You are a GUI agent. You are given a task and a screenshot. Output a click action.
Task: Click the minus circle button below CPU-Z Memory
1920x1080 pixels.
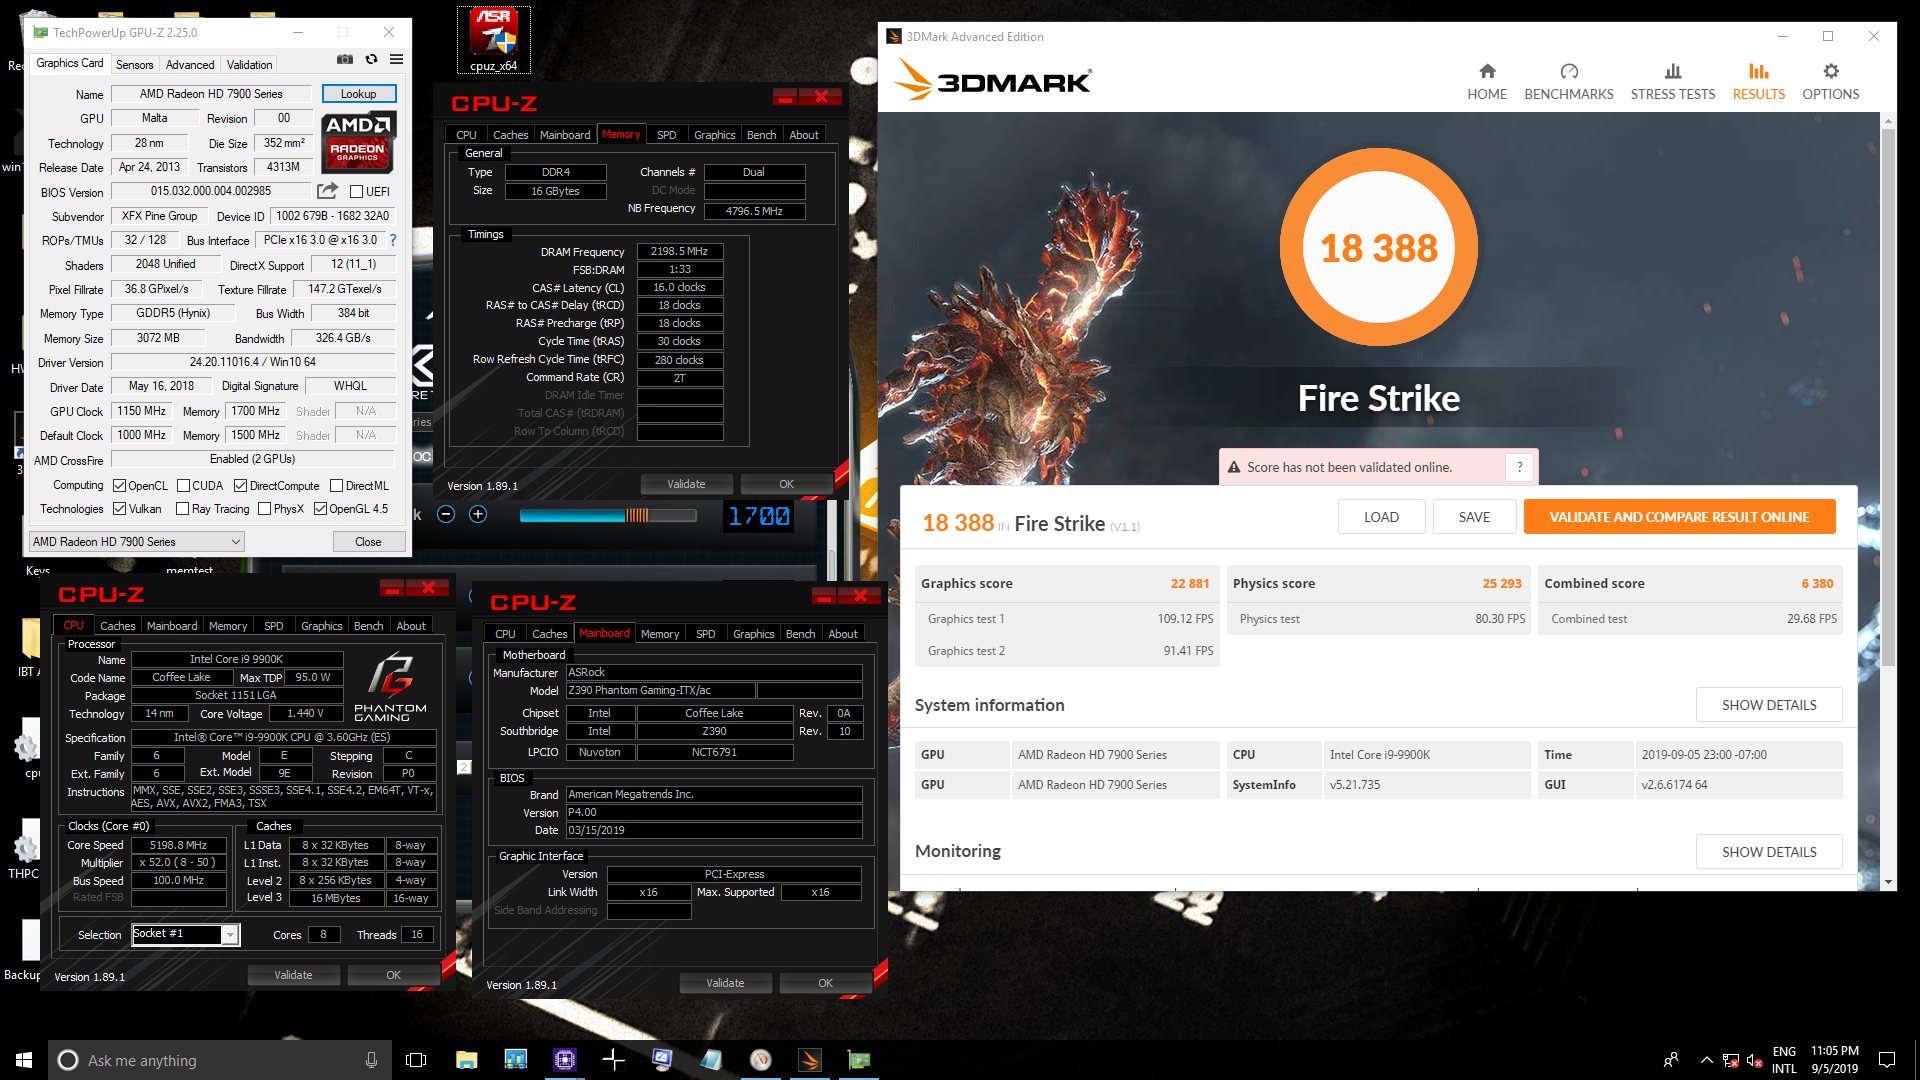click(x=446, y=514)
